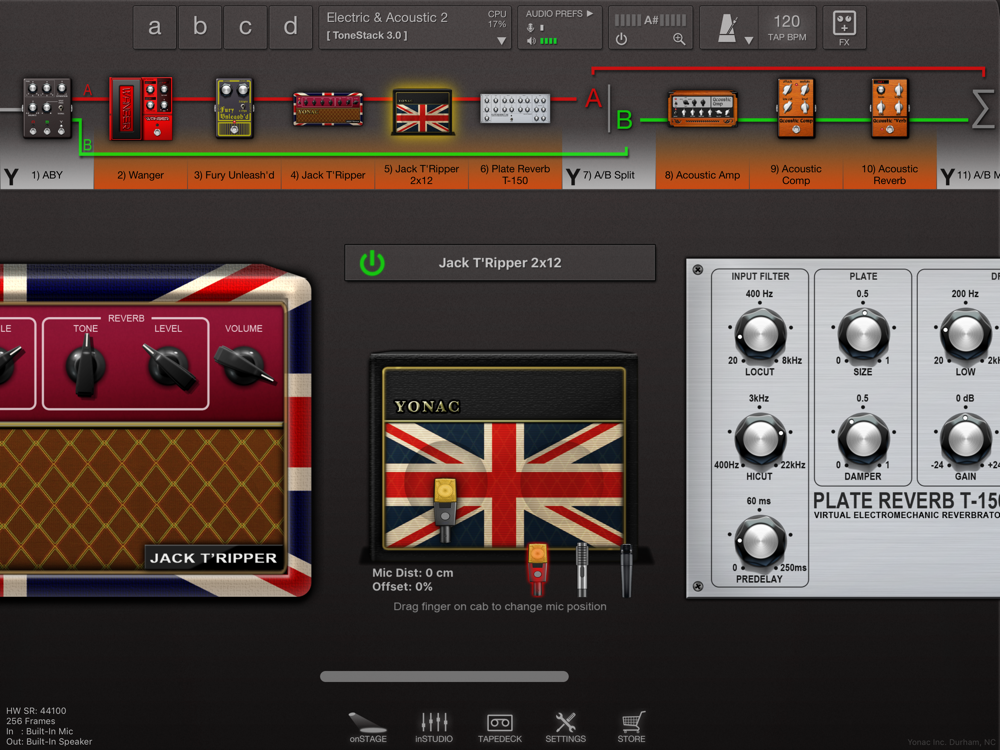Switch to the inSTUDIO tab
Image resolution: width=1000 pixels, height=750 pixels.
pyautogui.click(x=434, y=728)
